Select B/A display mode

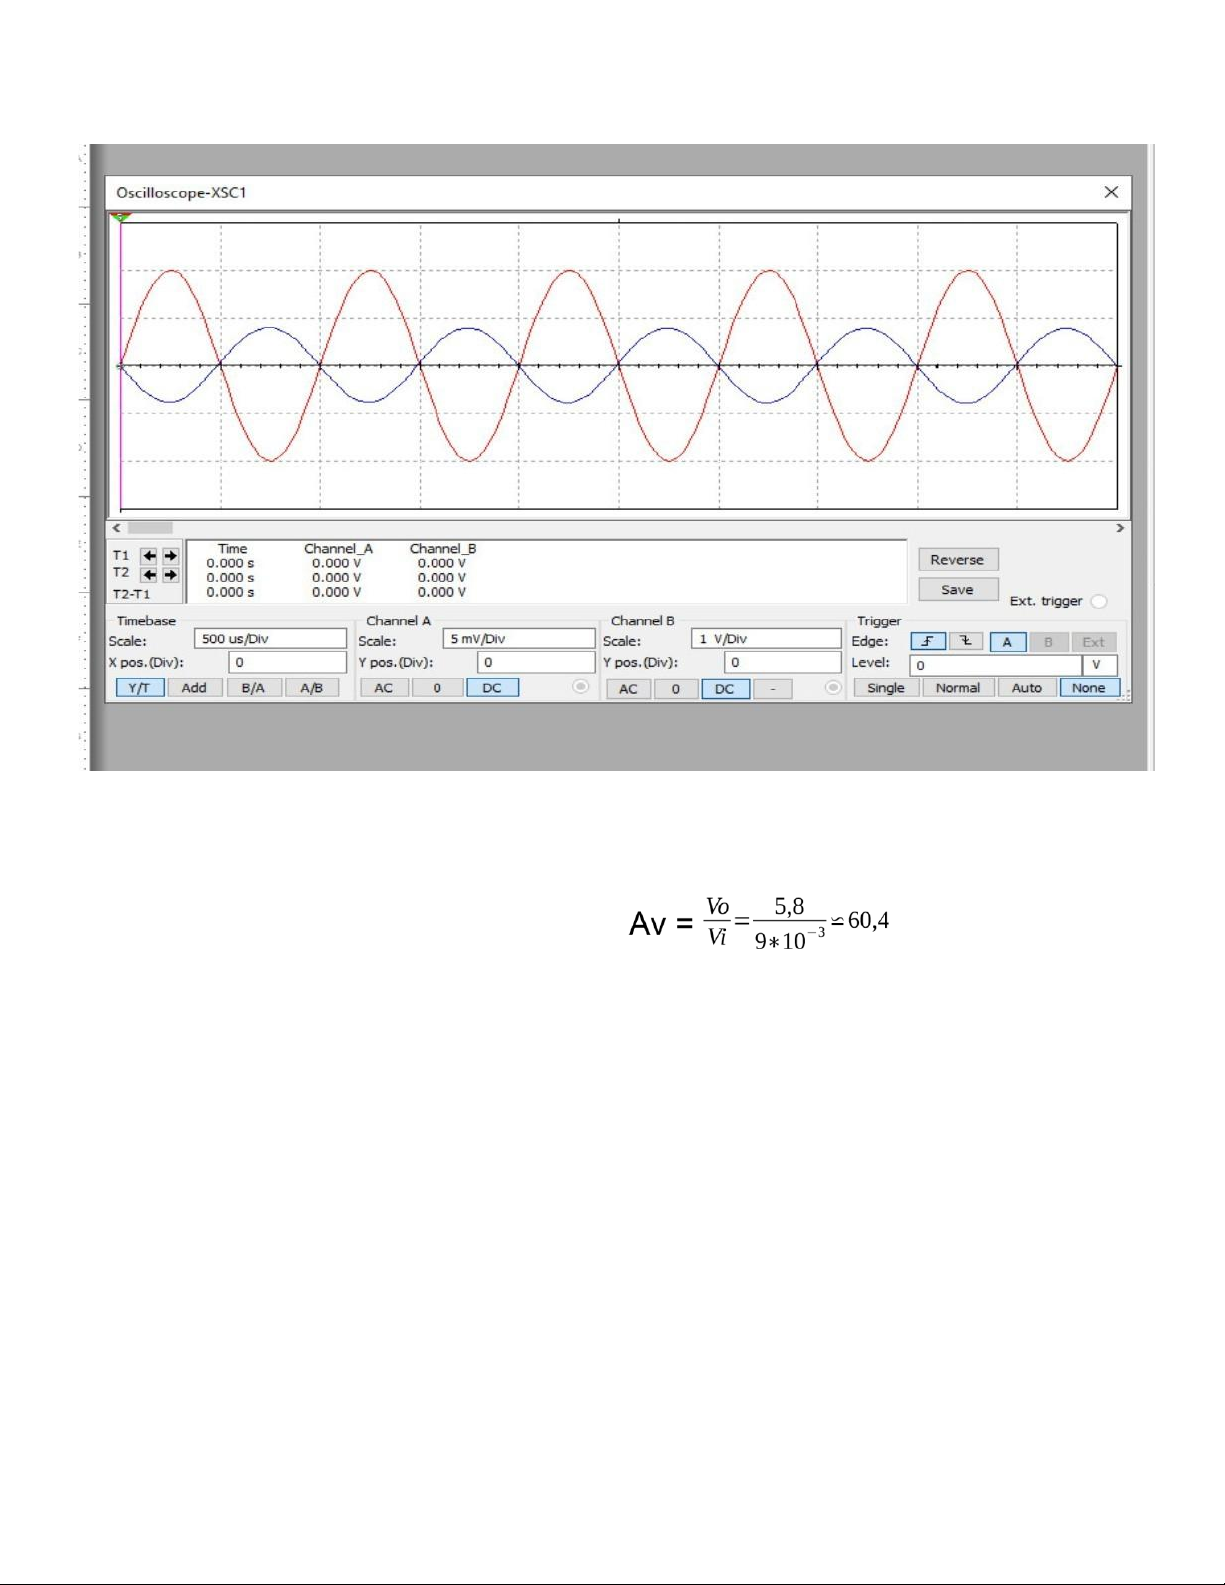[253, 688]
